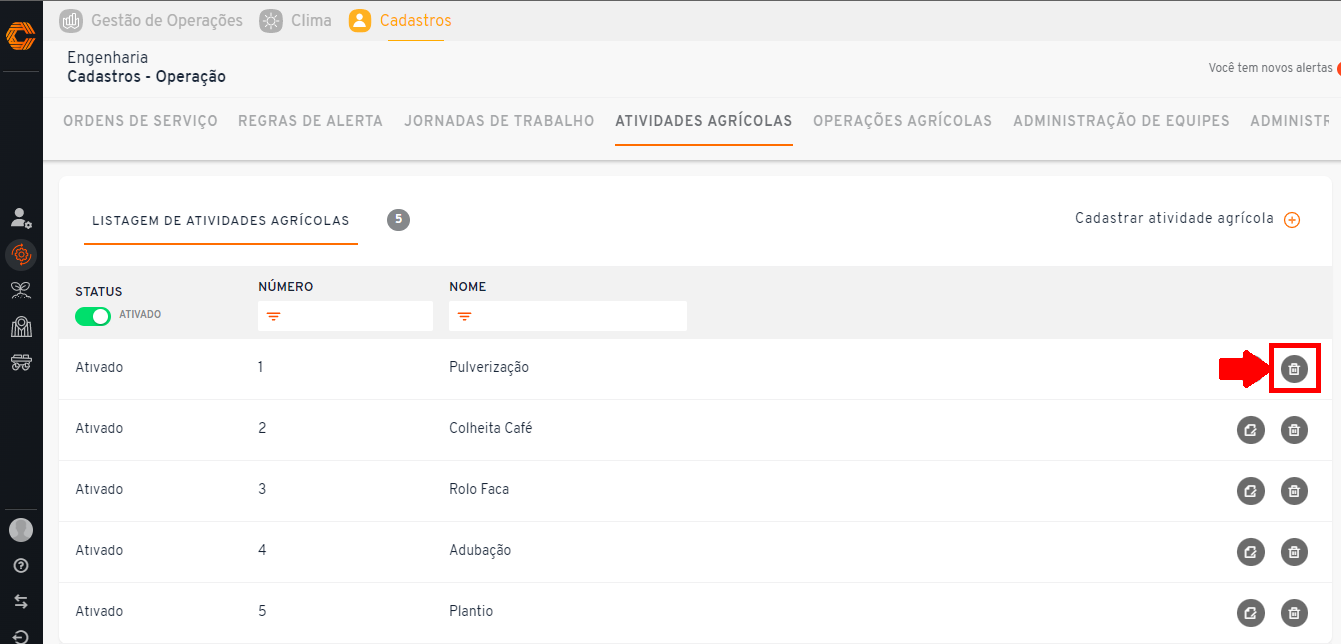Switch to Jornadas de Trabalho tab
This screenshot has width=1341, height=644.
[x=499, y=121]
